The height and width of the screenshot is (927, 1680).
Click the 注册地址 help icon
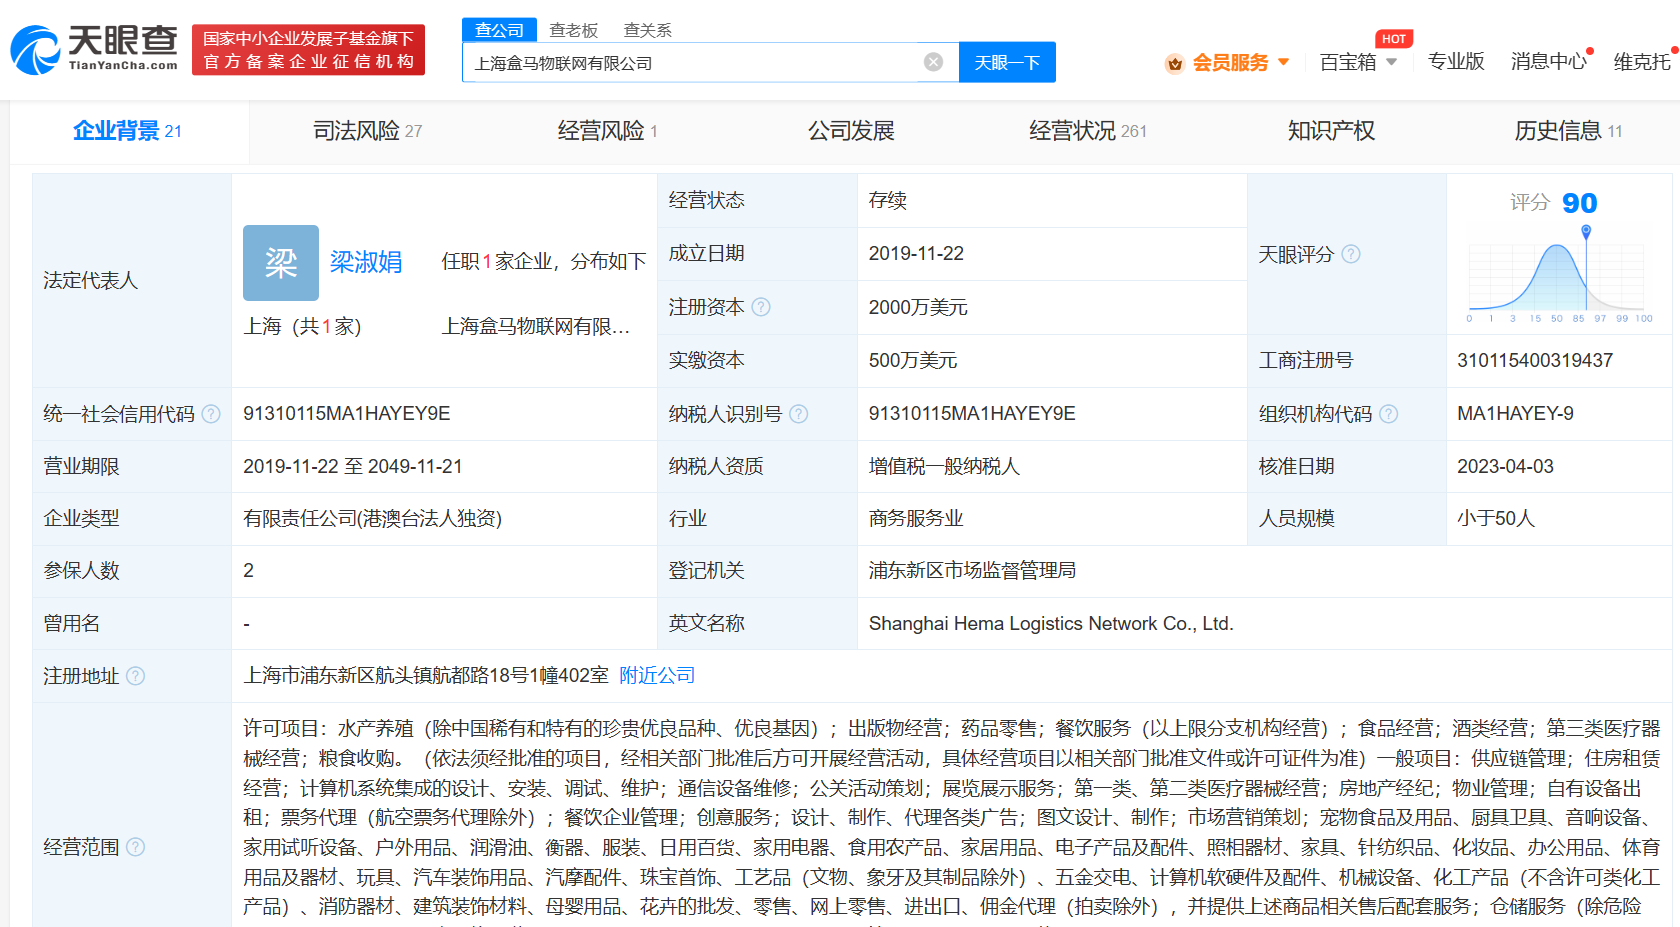point(138,676)
